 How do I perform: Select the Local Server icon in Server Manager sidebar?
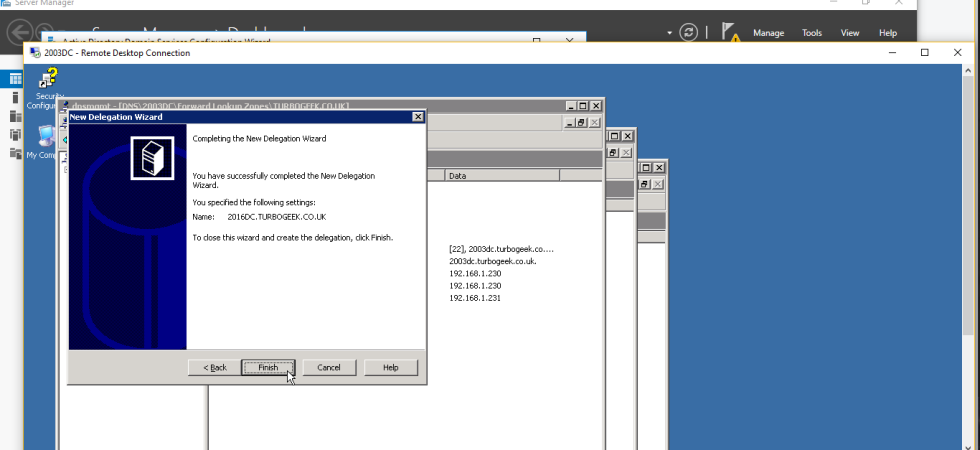click(16, 98)
